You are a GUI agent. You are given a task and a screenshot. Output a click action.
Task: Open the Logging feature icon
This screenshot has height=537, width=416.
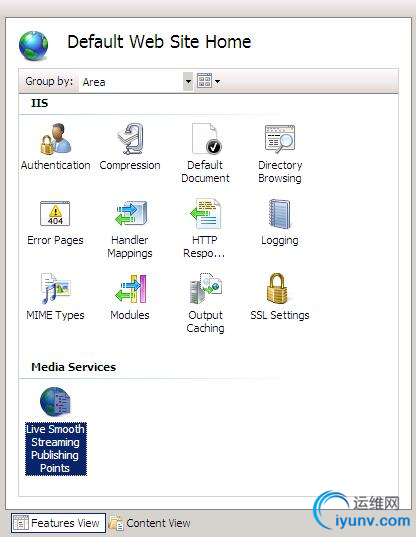click(x=280, y=214)
